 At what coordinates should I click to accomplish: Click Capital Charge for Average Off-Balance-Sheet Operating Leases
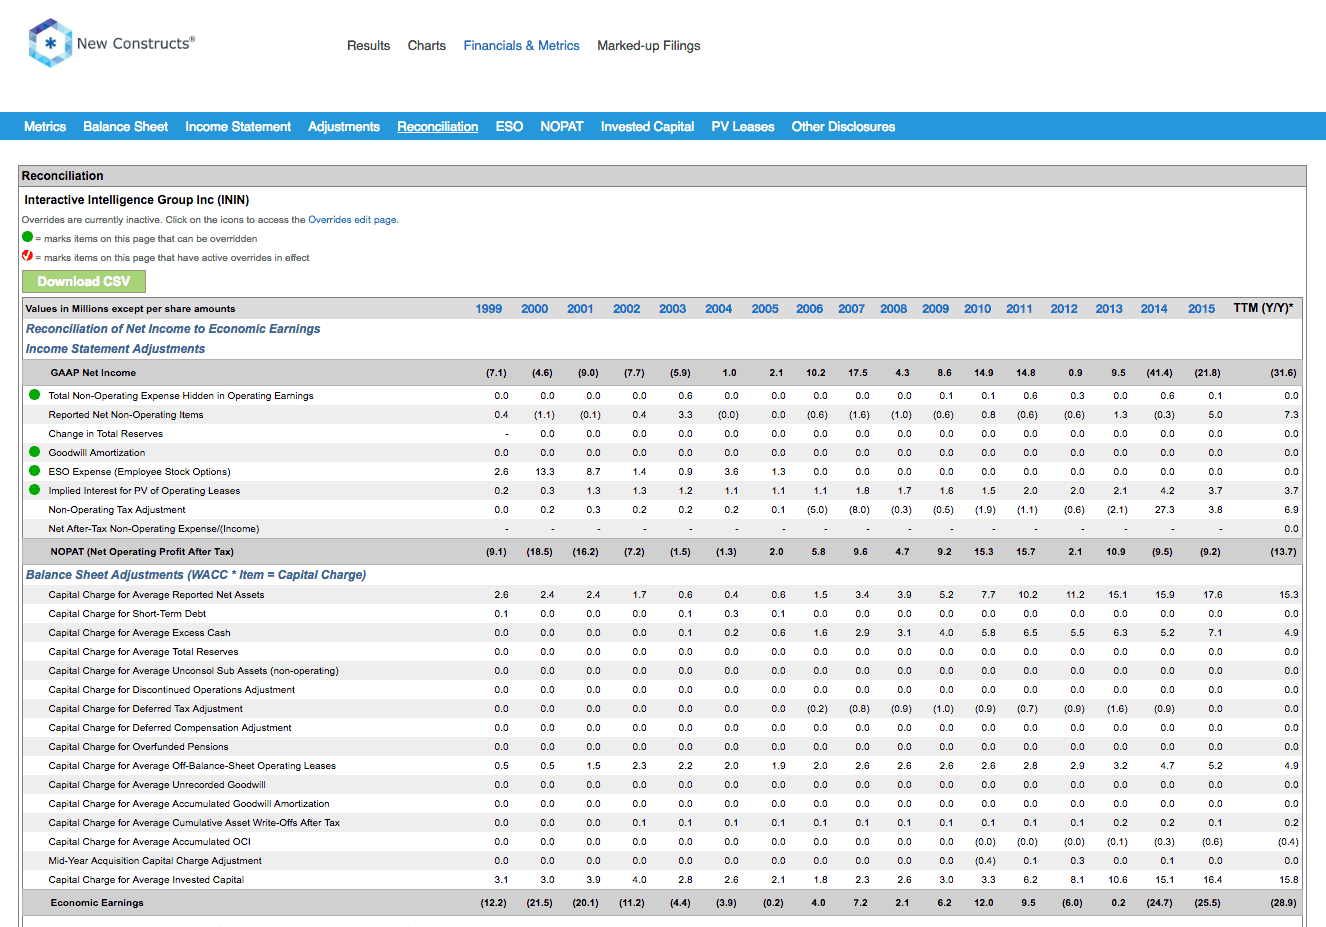[x=192, y=766]
